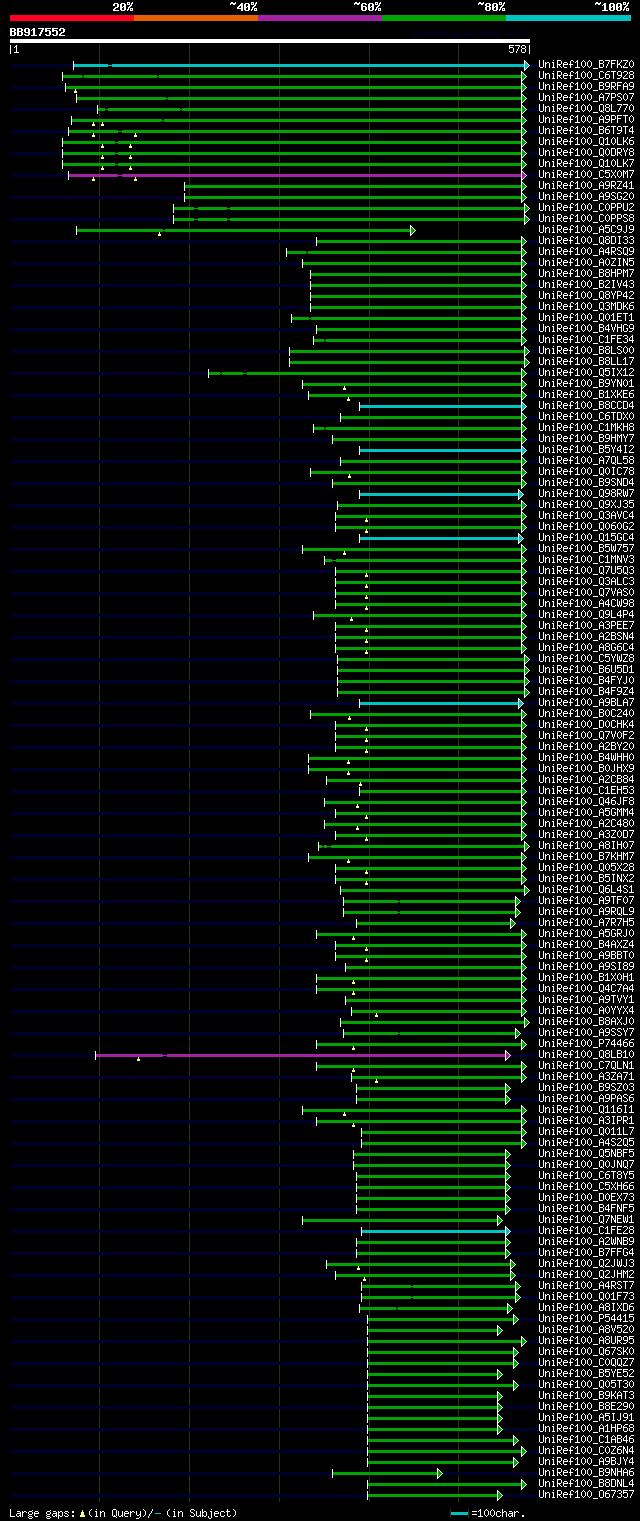Open the UniRef100_B9RFA9 entry
The height and width of the screenshot is (1521, 640).
click(586, 86)
